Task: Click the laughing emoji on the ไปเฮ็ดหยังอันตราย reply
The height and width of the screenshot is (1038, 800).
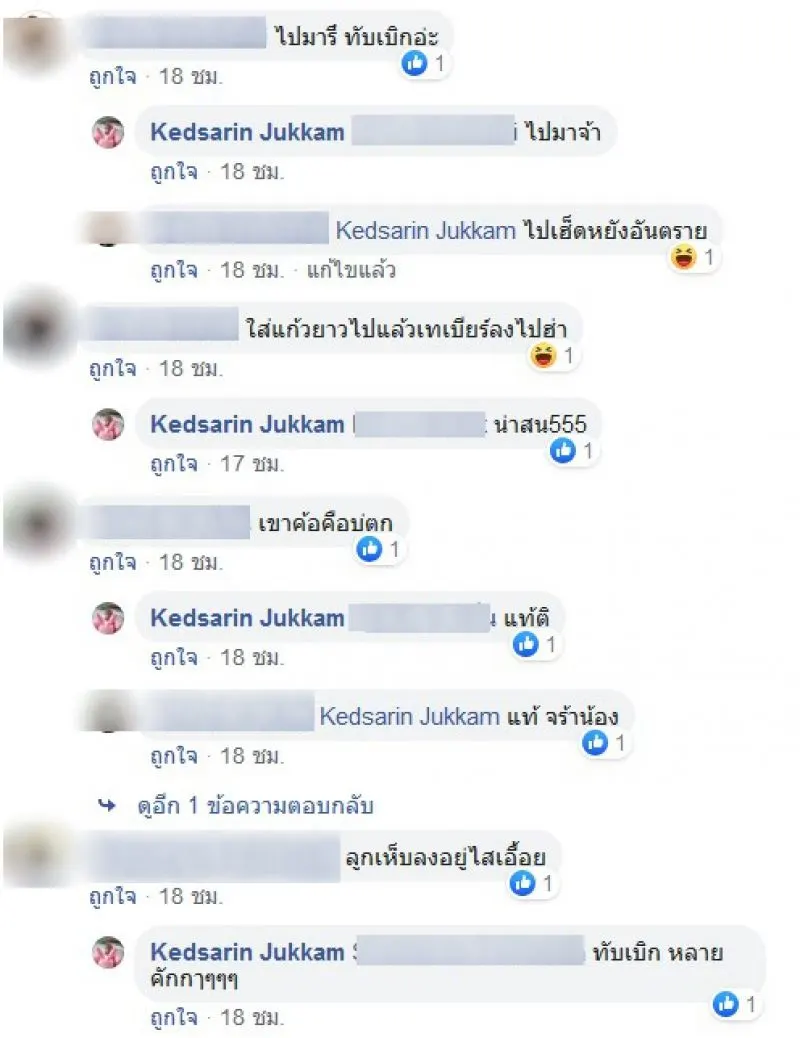Action: click(x=683, y=256)
